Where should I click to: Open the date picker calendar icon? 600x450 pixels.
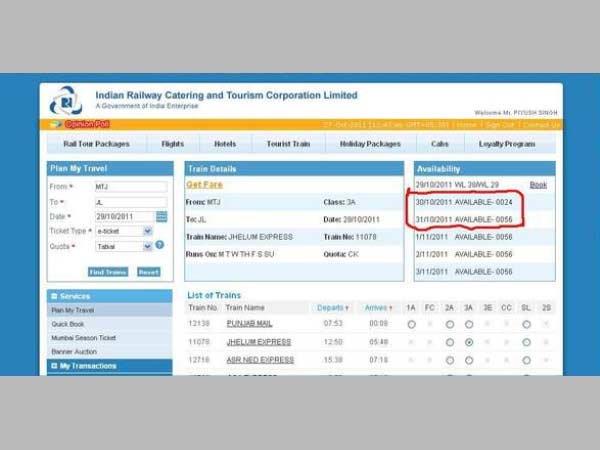pos(161,216)
